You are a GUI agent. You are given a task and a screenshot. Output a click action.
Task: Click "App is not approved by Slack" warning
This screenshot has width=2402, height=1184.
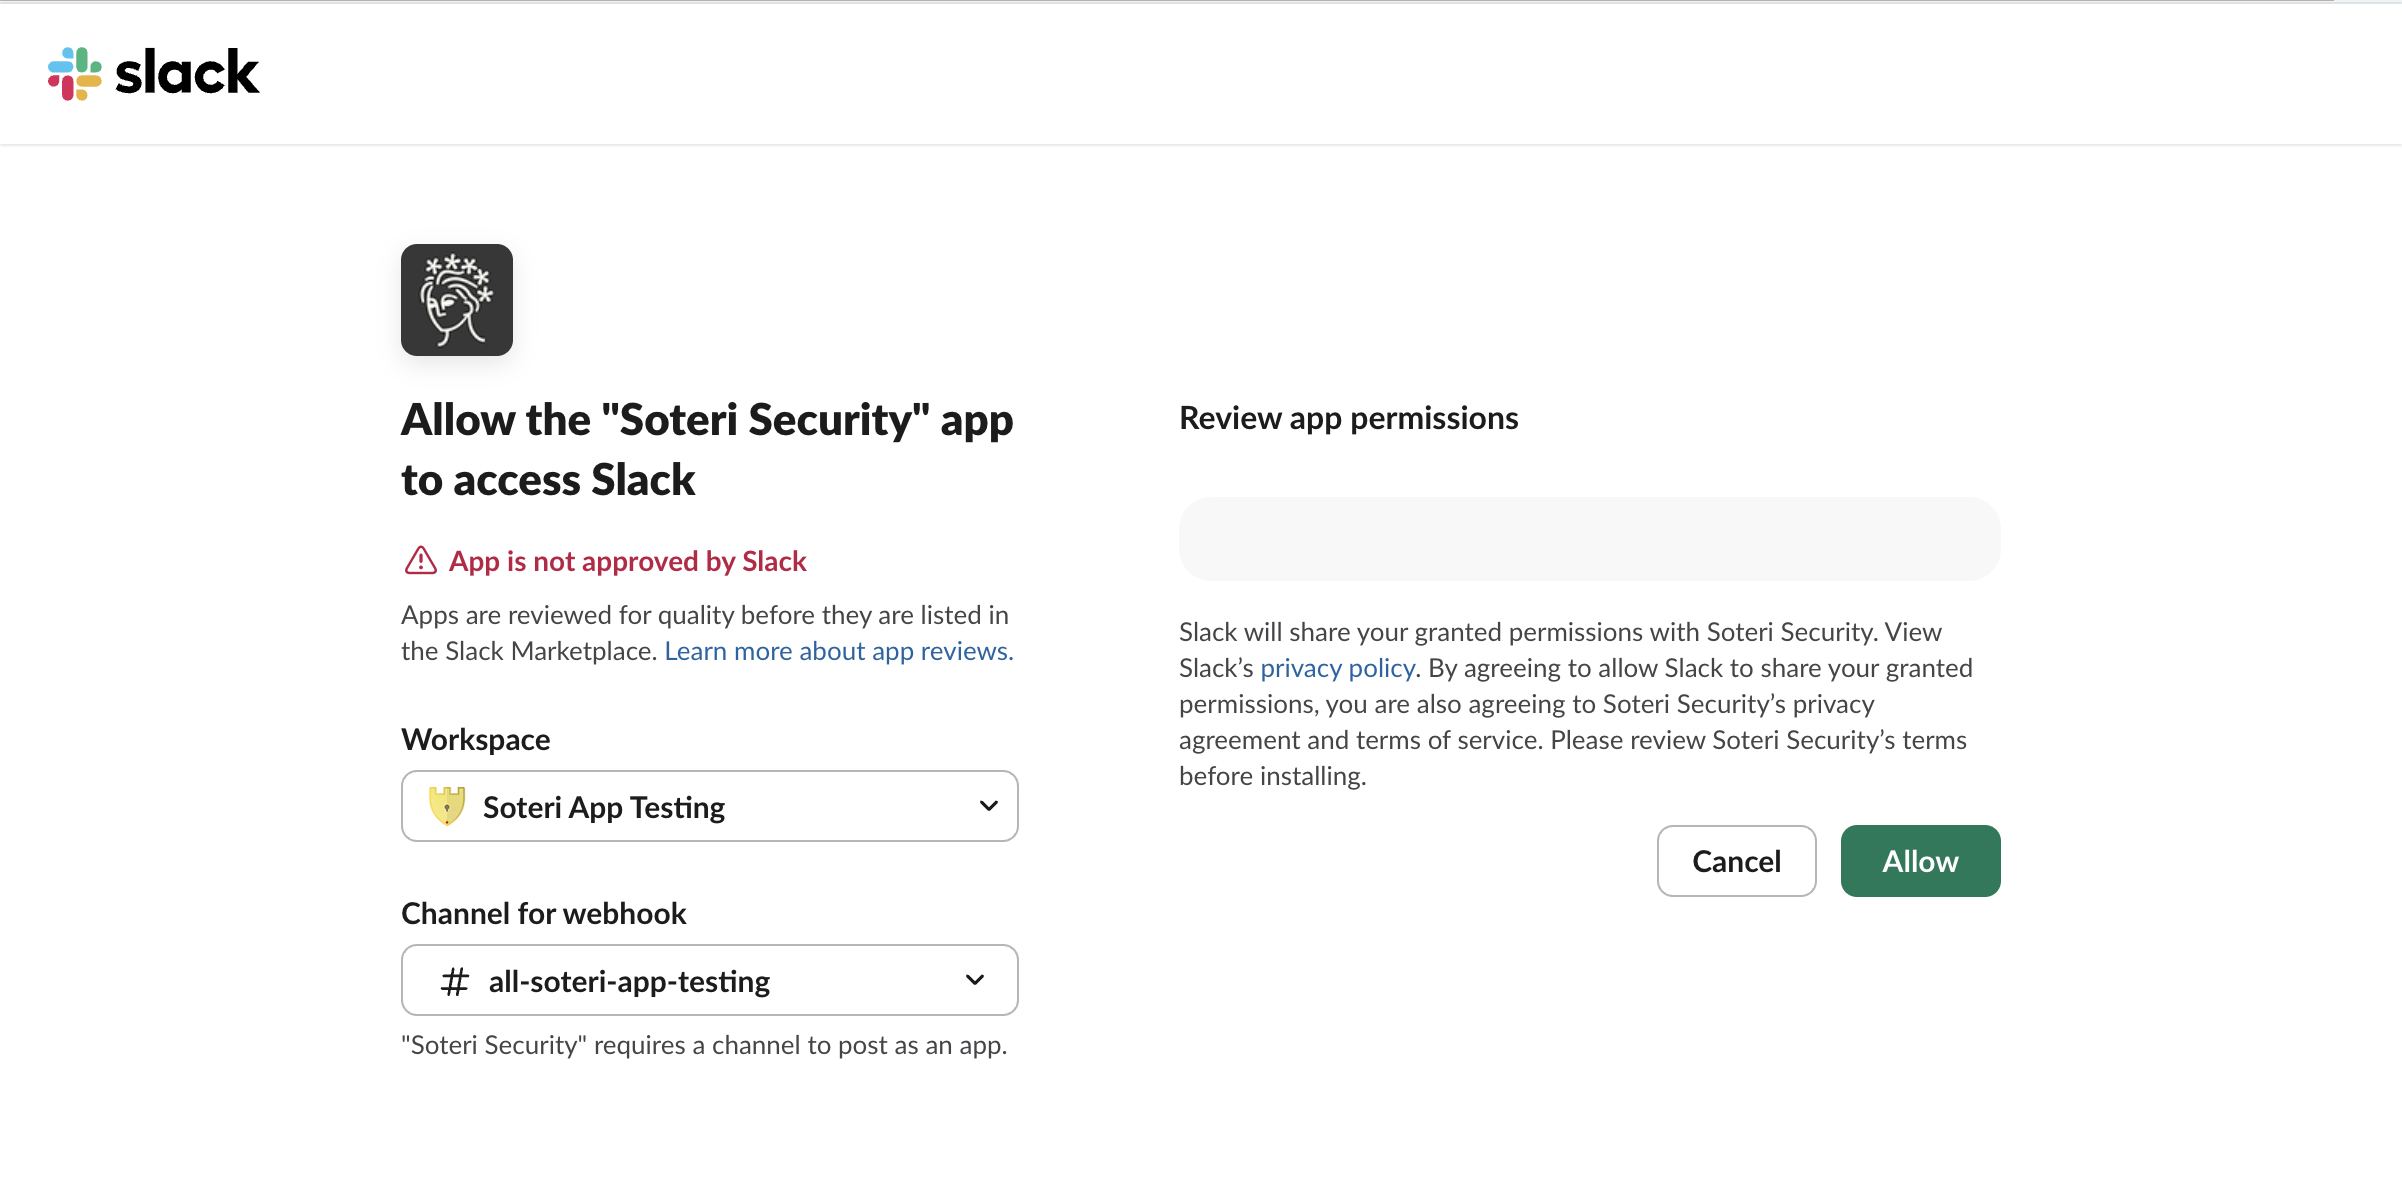point(627,561)
